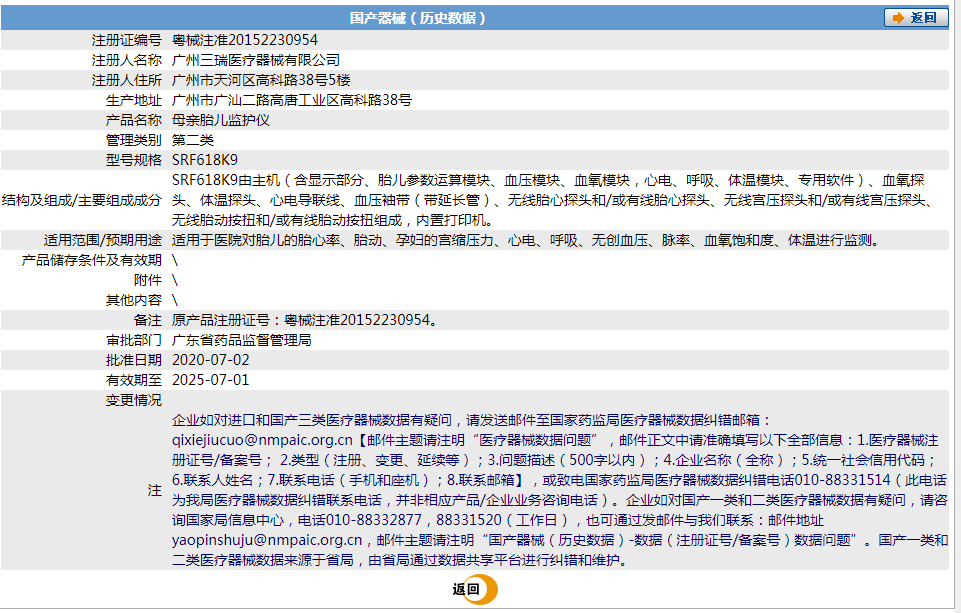Click the header title 国产器械（历史数据）

click(417, 18)
